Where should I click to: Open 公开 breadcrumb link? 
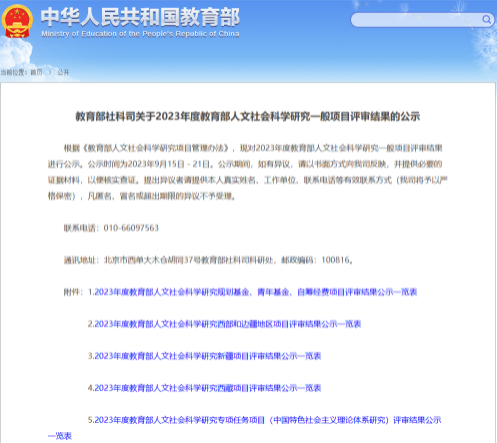coord(63,72)
